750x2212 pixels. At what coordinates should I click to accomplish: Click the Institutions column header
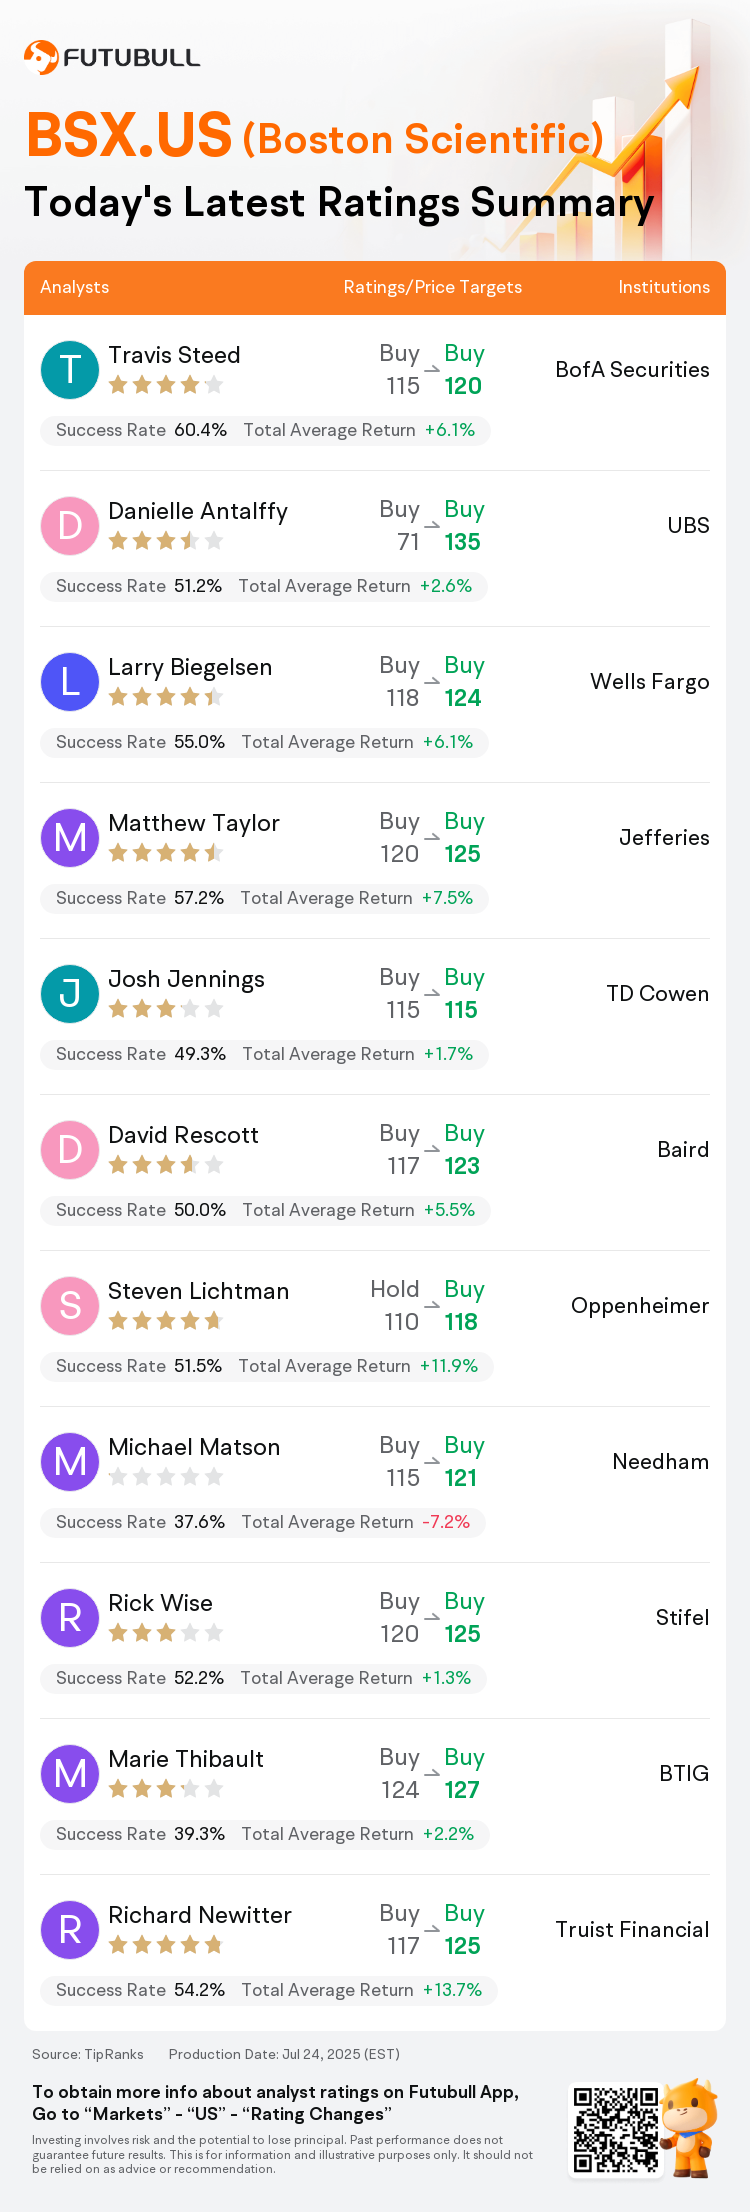coord(664,287)
